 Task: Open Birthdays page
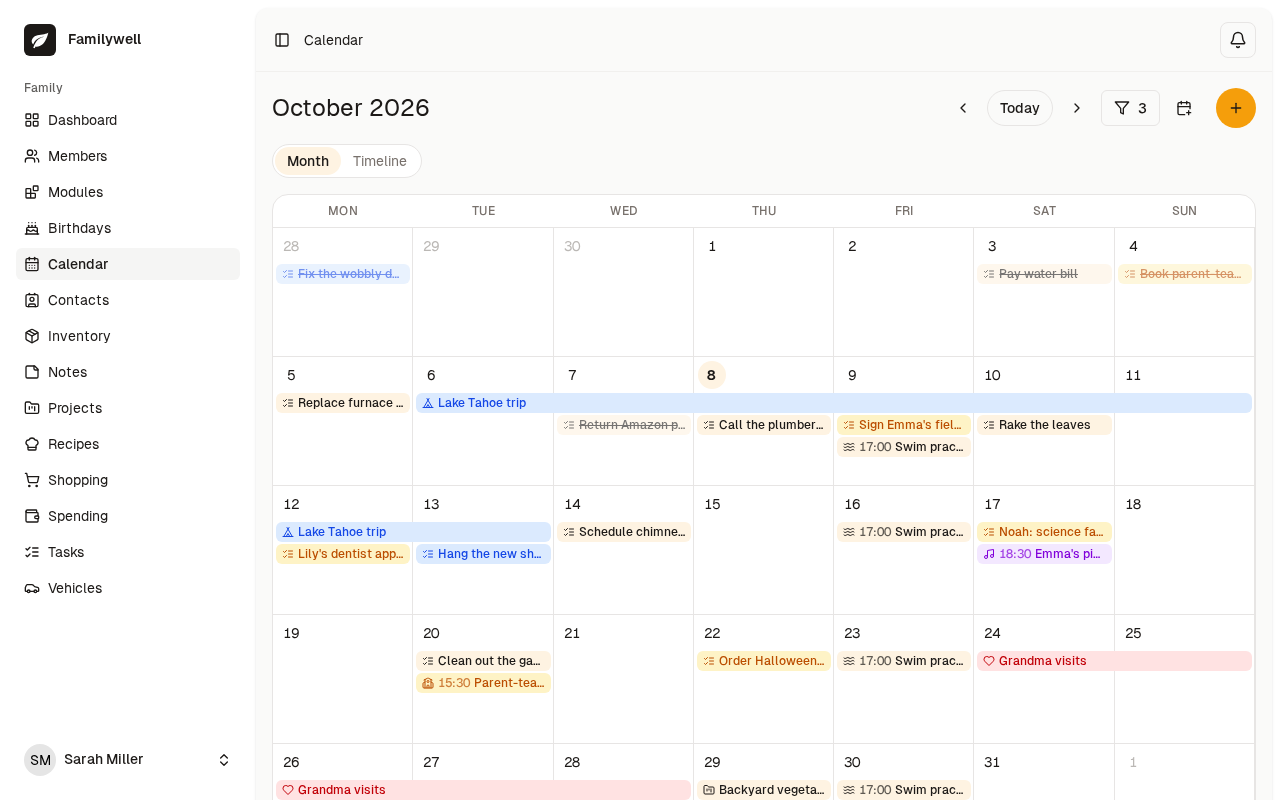coord(128,228)
